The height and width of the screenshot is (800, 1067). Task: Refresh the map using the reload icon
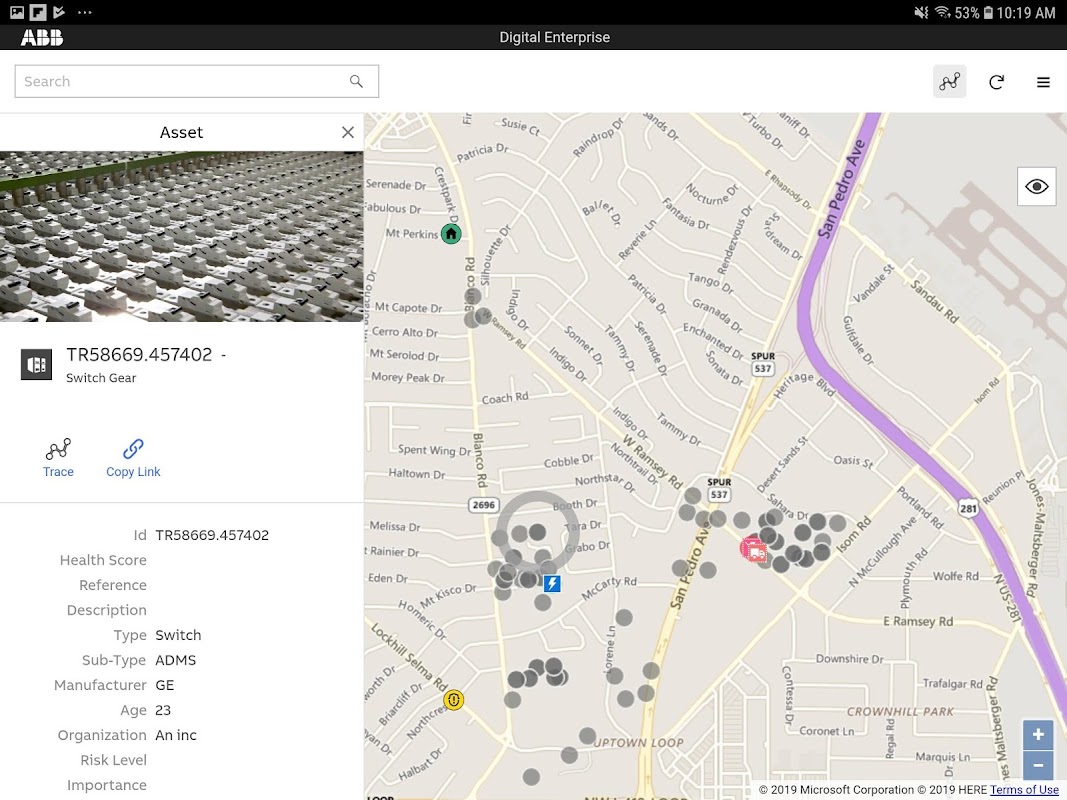point(996,82)
